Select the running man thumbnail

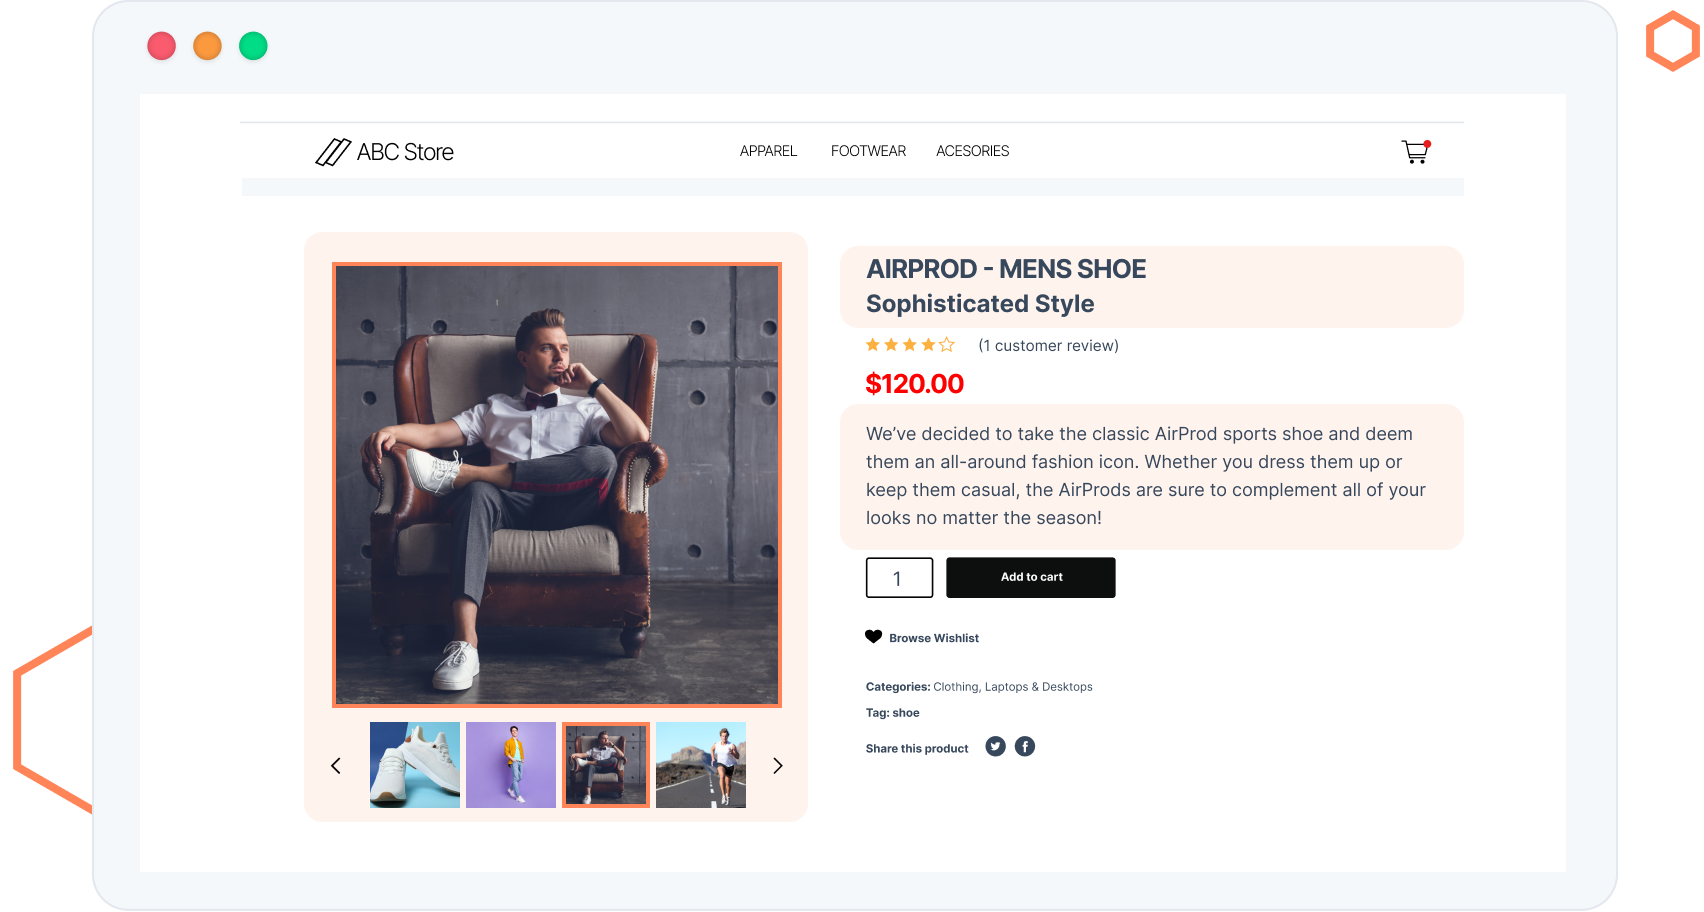(701, 765)
